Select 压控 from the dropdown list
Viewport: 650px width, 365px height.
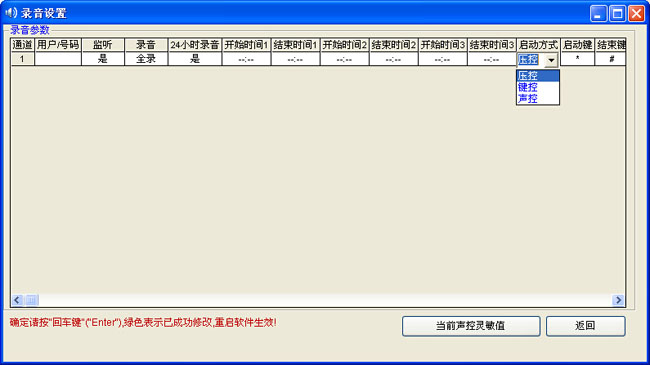(x=538, y=75)
